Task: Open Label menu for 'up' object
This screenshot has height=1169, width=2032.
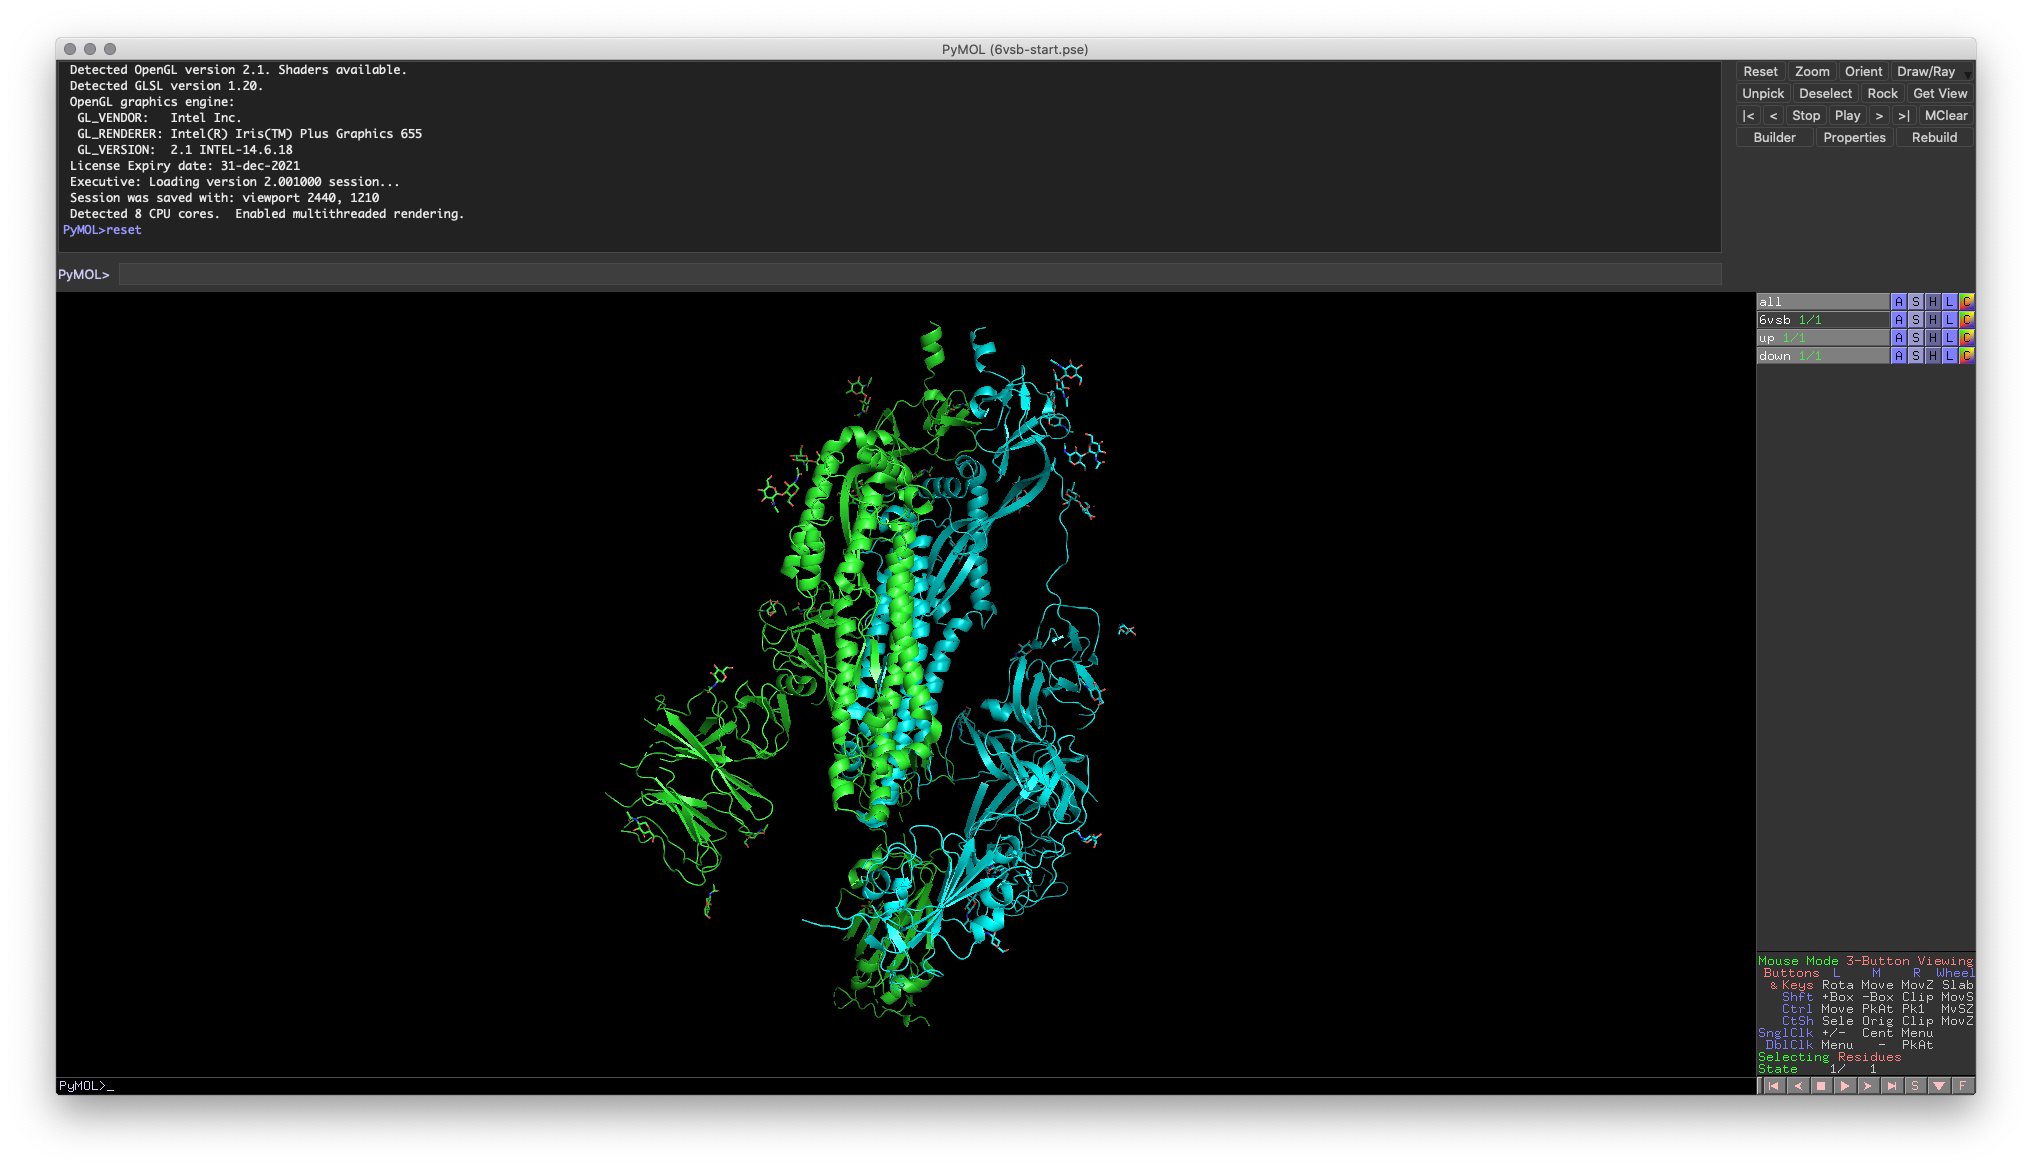Action: [x=1950, y=338]
